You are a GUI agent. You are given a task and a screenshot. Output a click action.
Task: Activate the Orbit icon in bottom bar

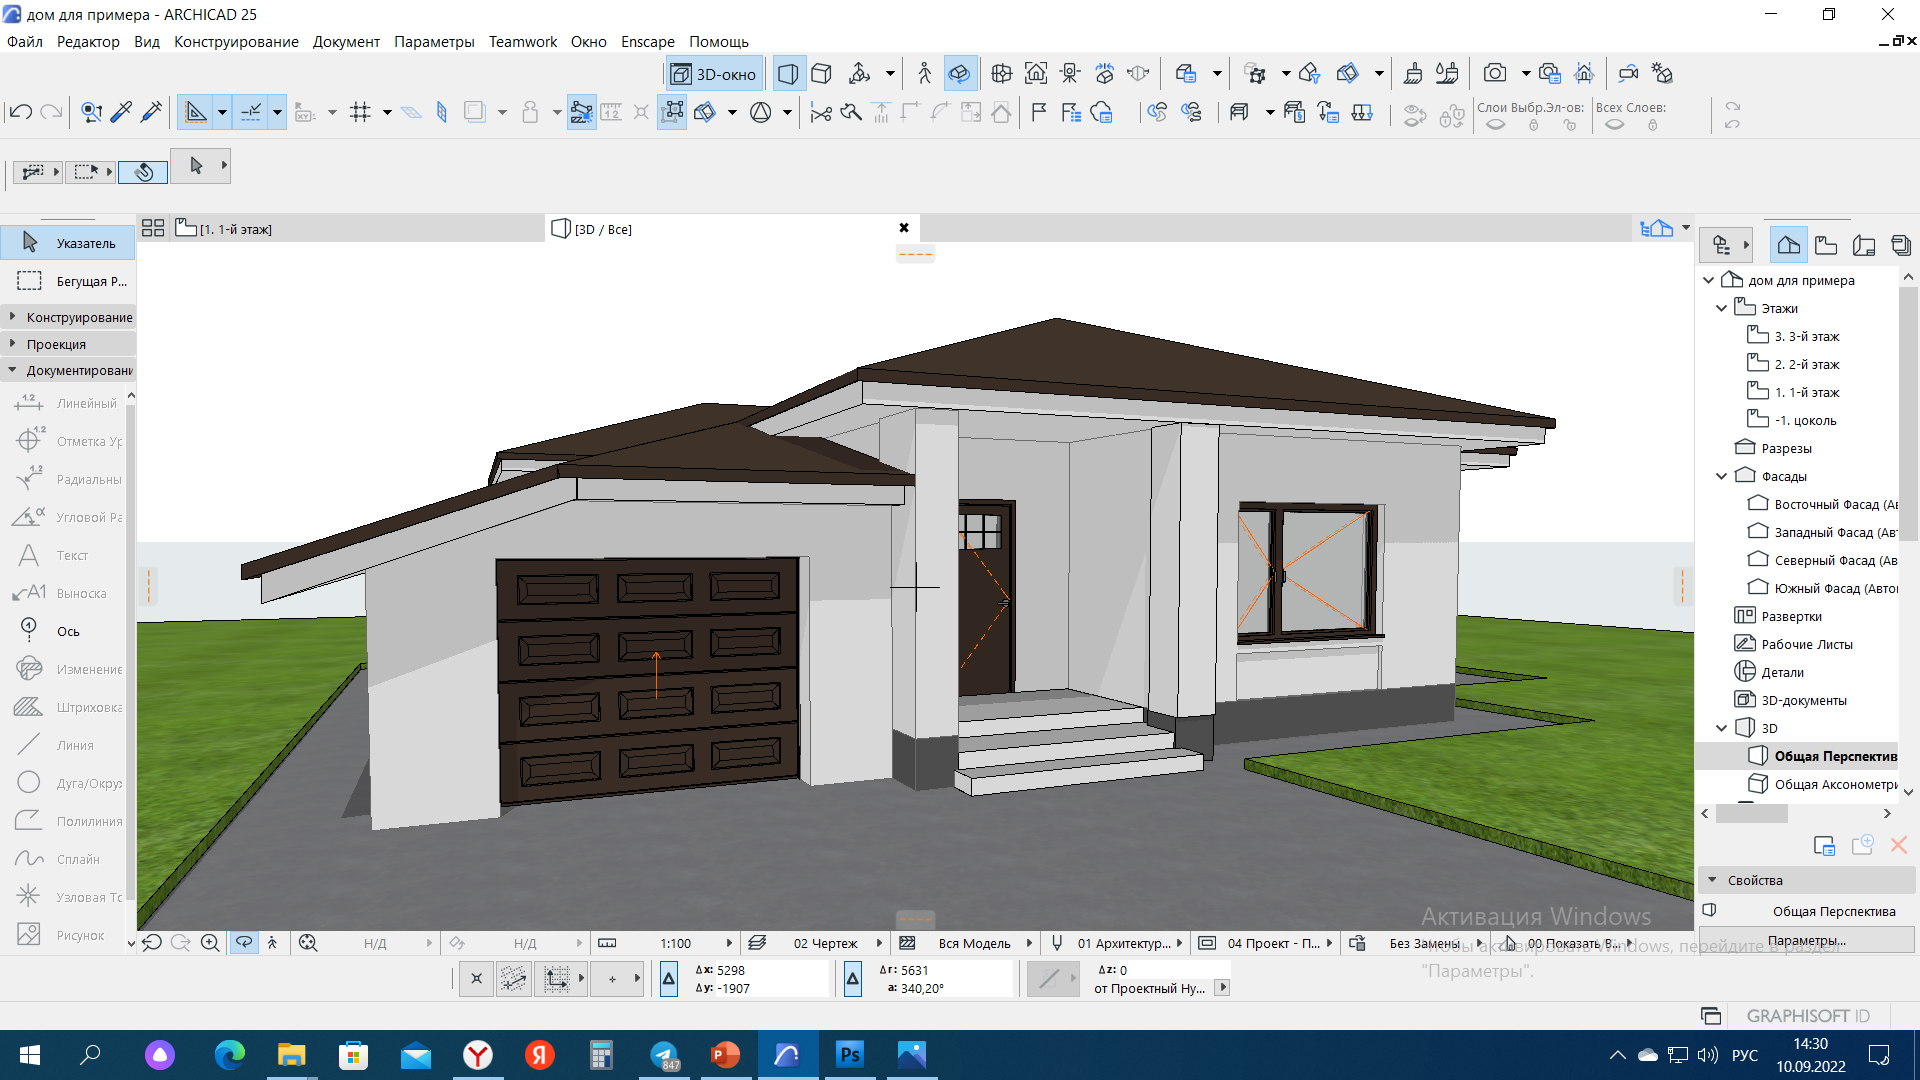pos(244,943)
